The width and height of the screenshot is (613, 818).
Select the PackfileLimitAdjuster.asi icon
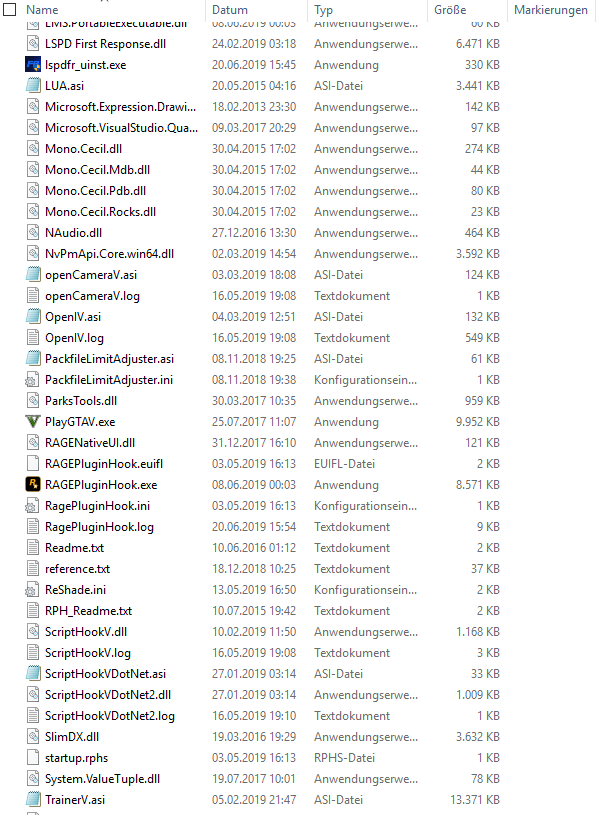pos(33,358)
